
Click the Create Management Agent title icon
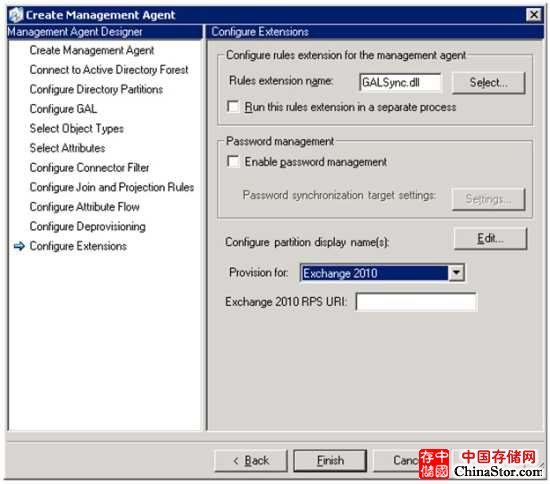click(x=15, y=15)
